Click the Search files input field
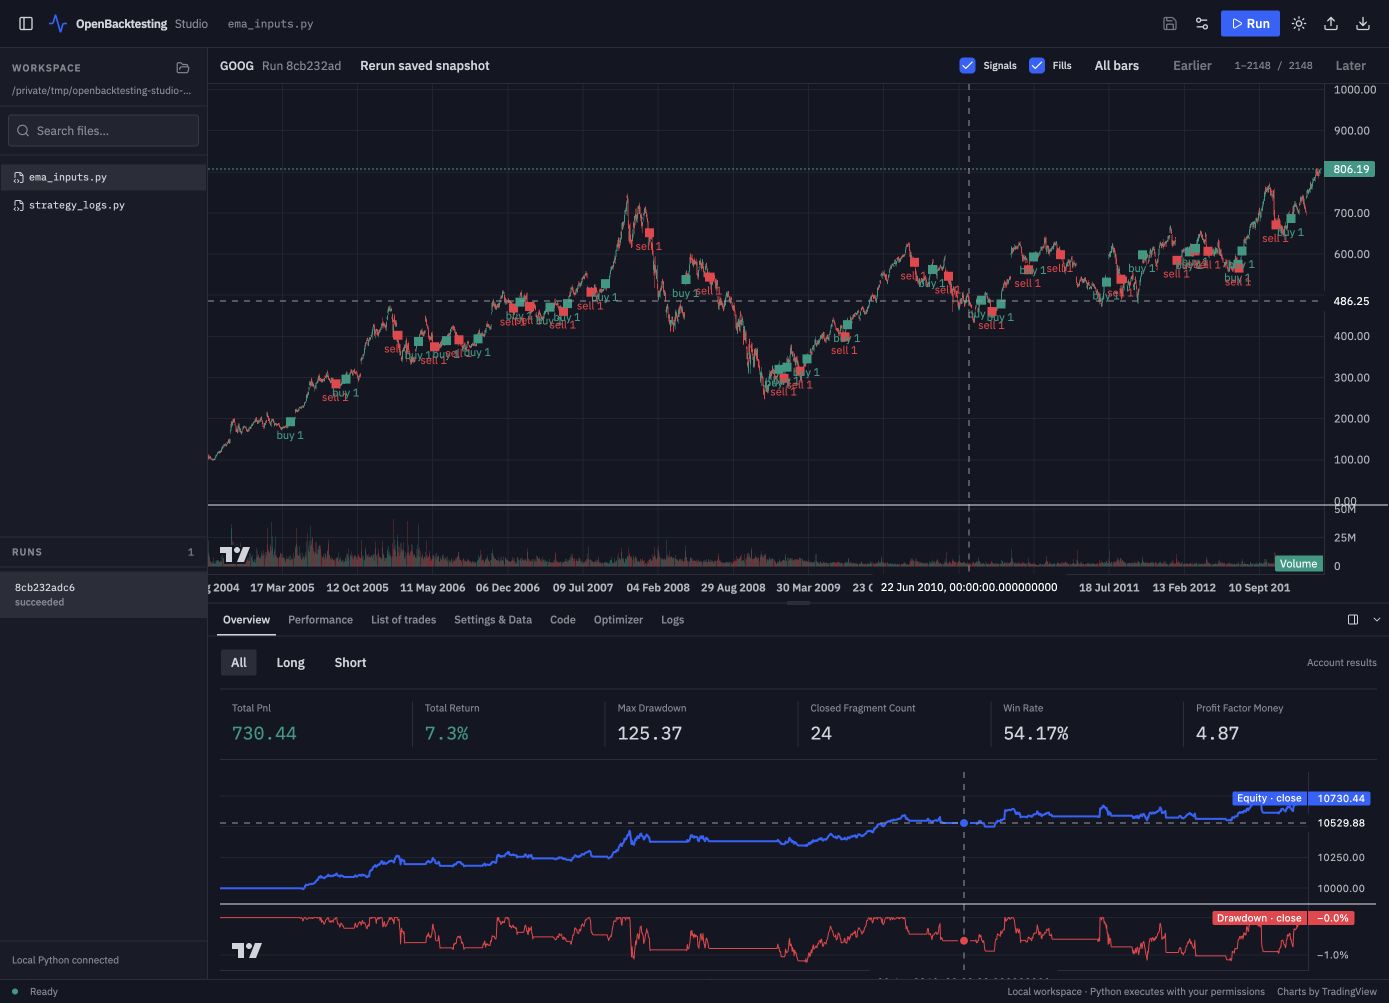Screen dimensions: 1389x1003 tap(104, 130)
